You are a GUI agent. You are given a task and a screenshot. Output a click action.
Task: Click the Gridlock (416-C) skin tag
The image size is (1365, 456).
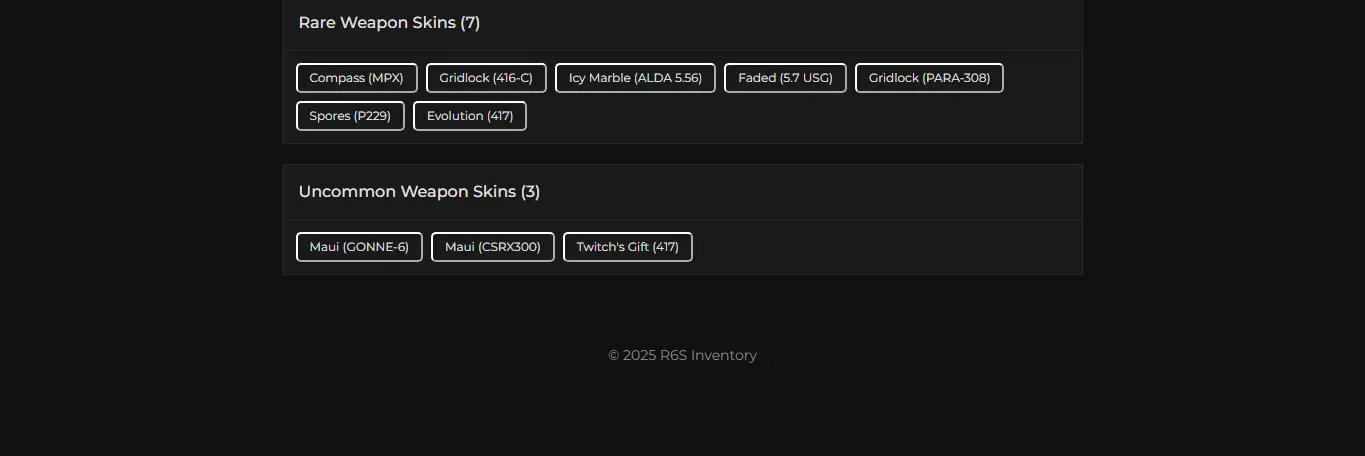486,78
